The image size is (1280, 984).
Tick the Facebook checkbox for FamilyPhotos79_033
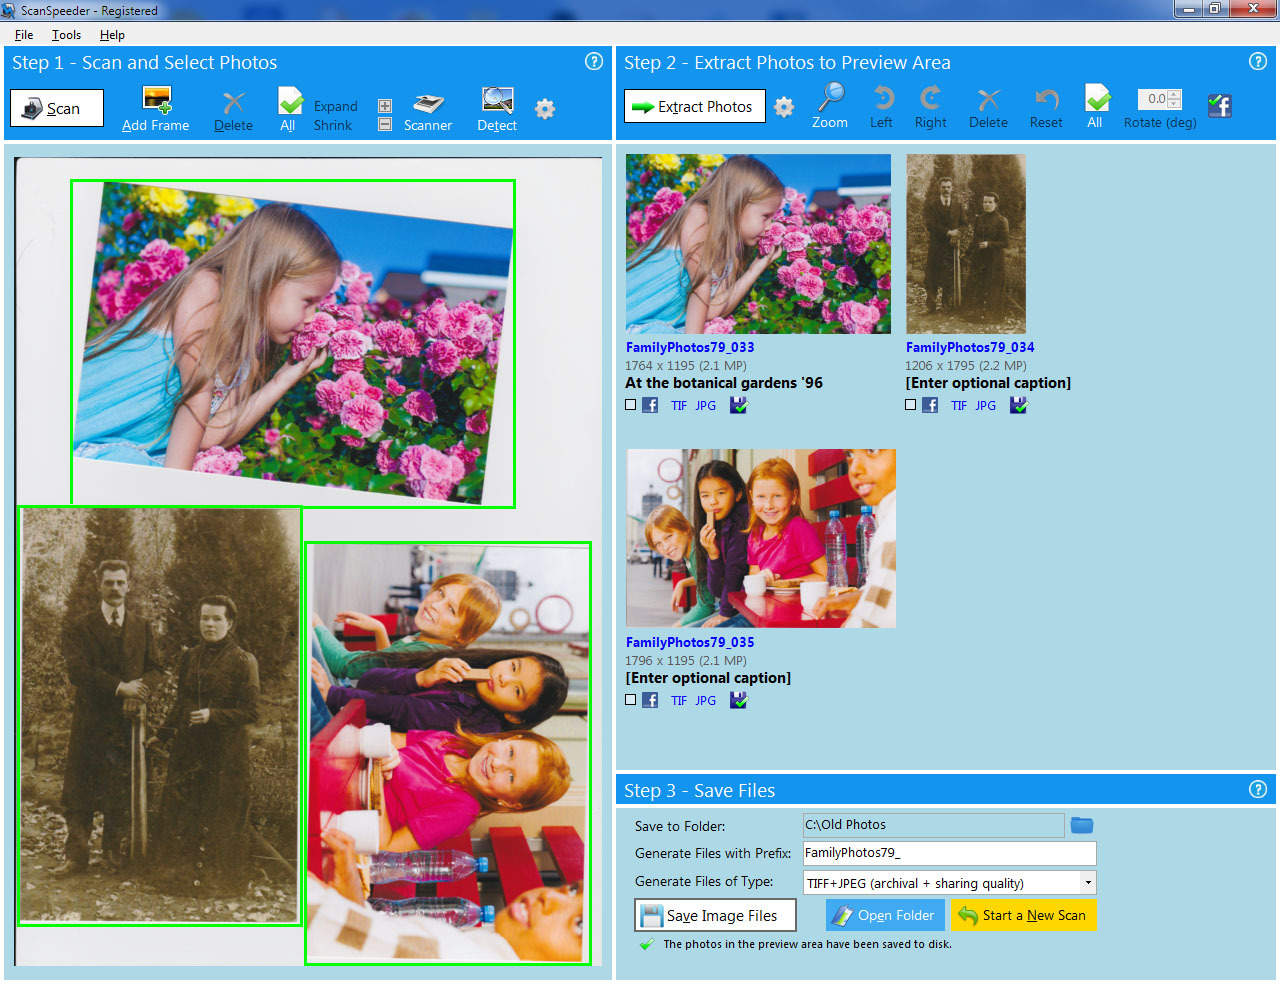(631, 405)
